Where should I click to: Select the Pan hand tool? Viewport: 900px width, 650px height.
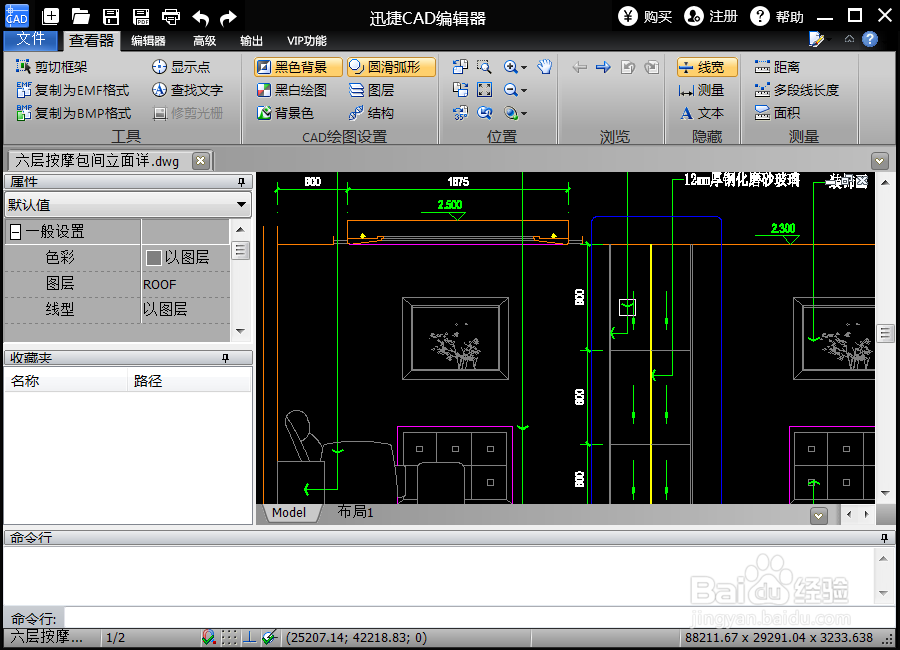tap(544, 67)
